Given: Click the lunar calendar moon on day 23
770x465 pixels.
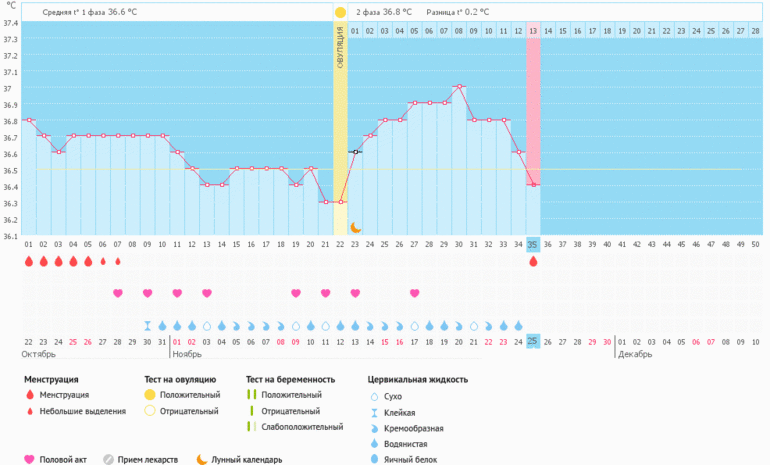Looking at the screenshot, I should [355, 228].
